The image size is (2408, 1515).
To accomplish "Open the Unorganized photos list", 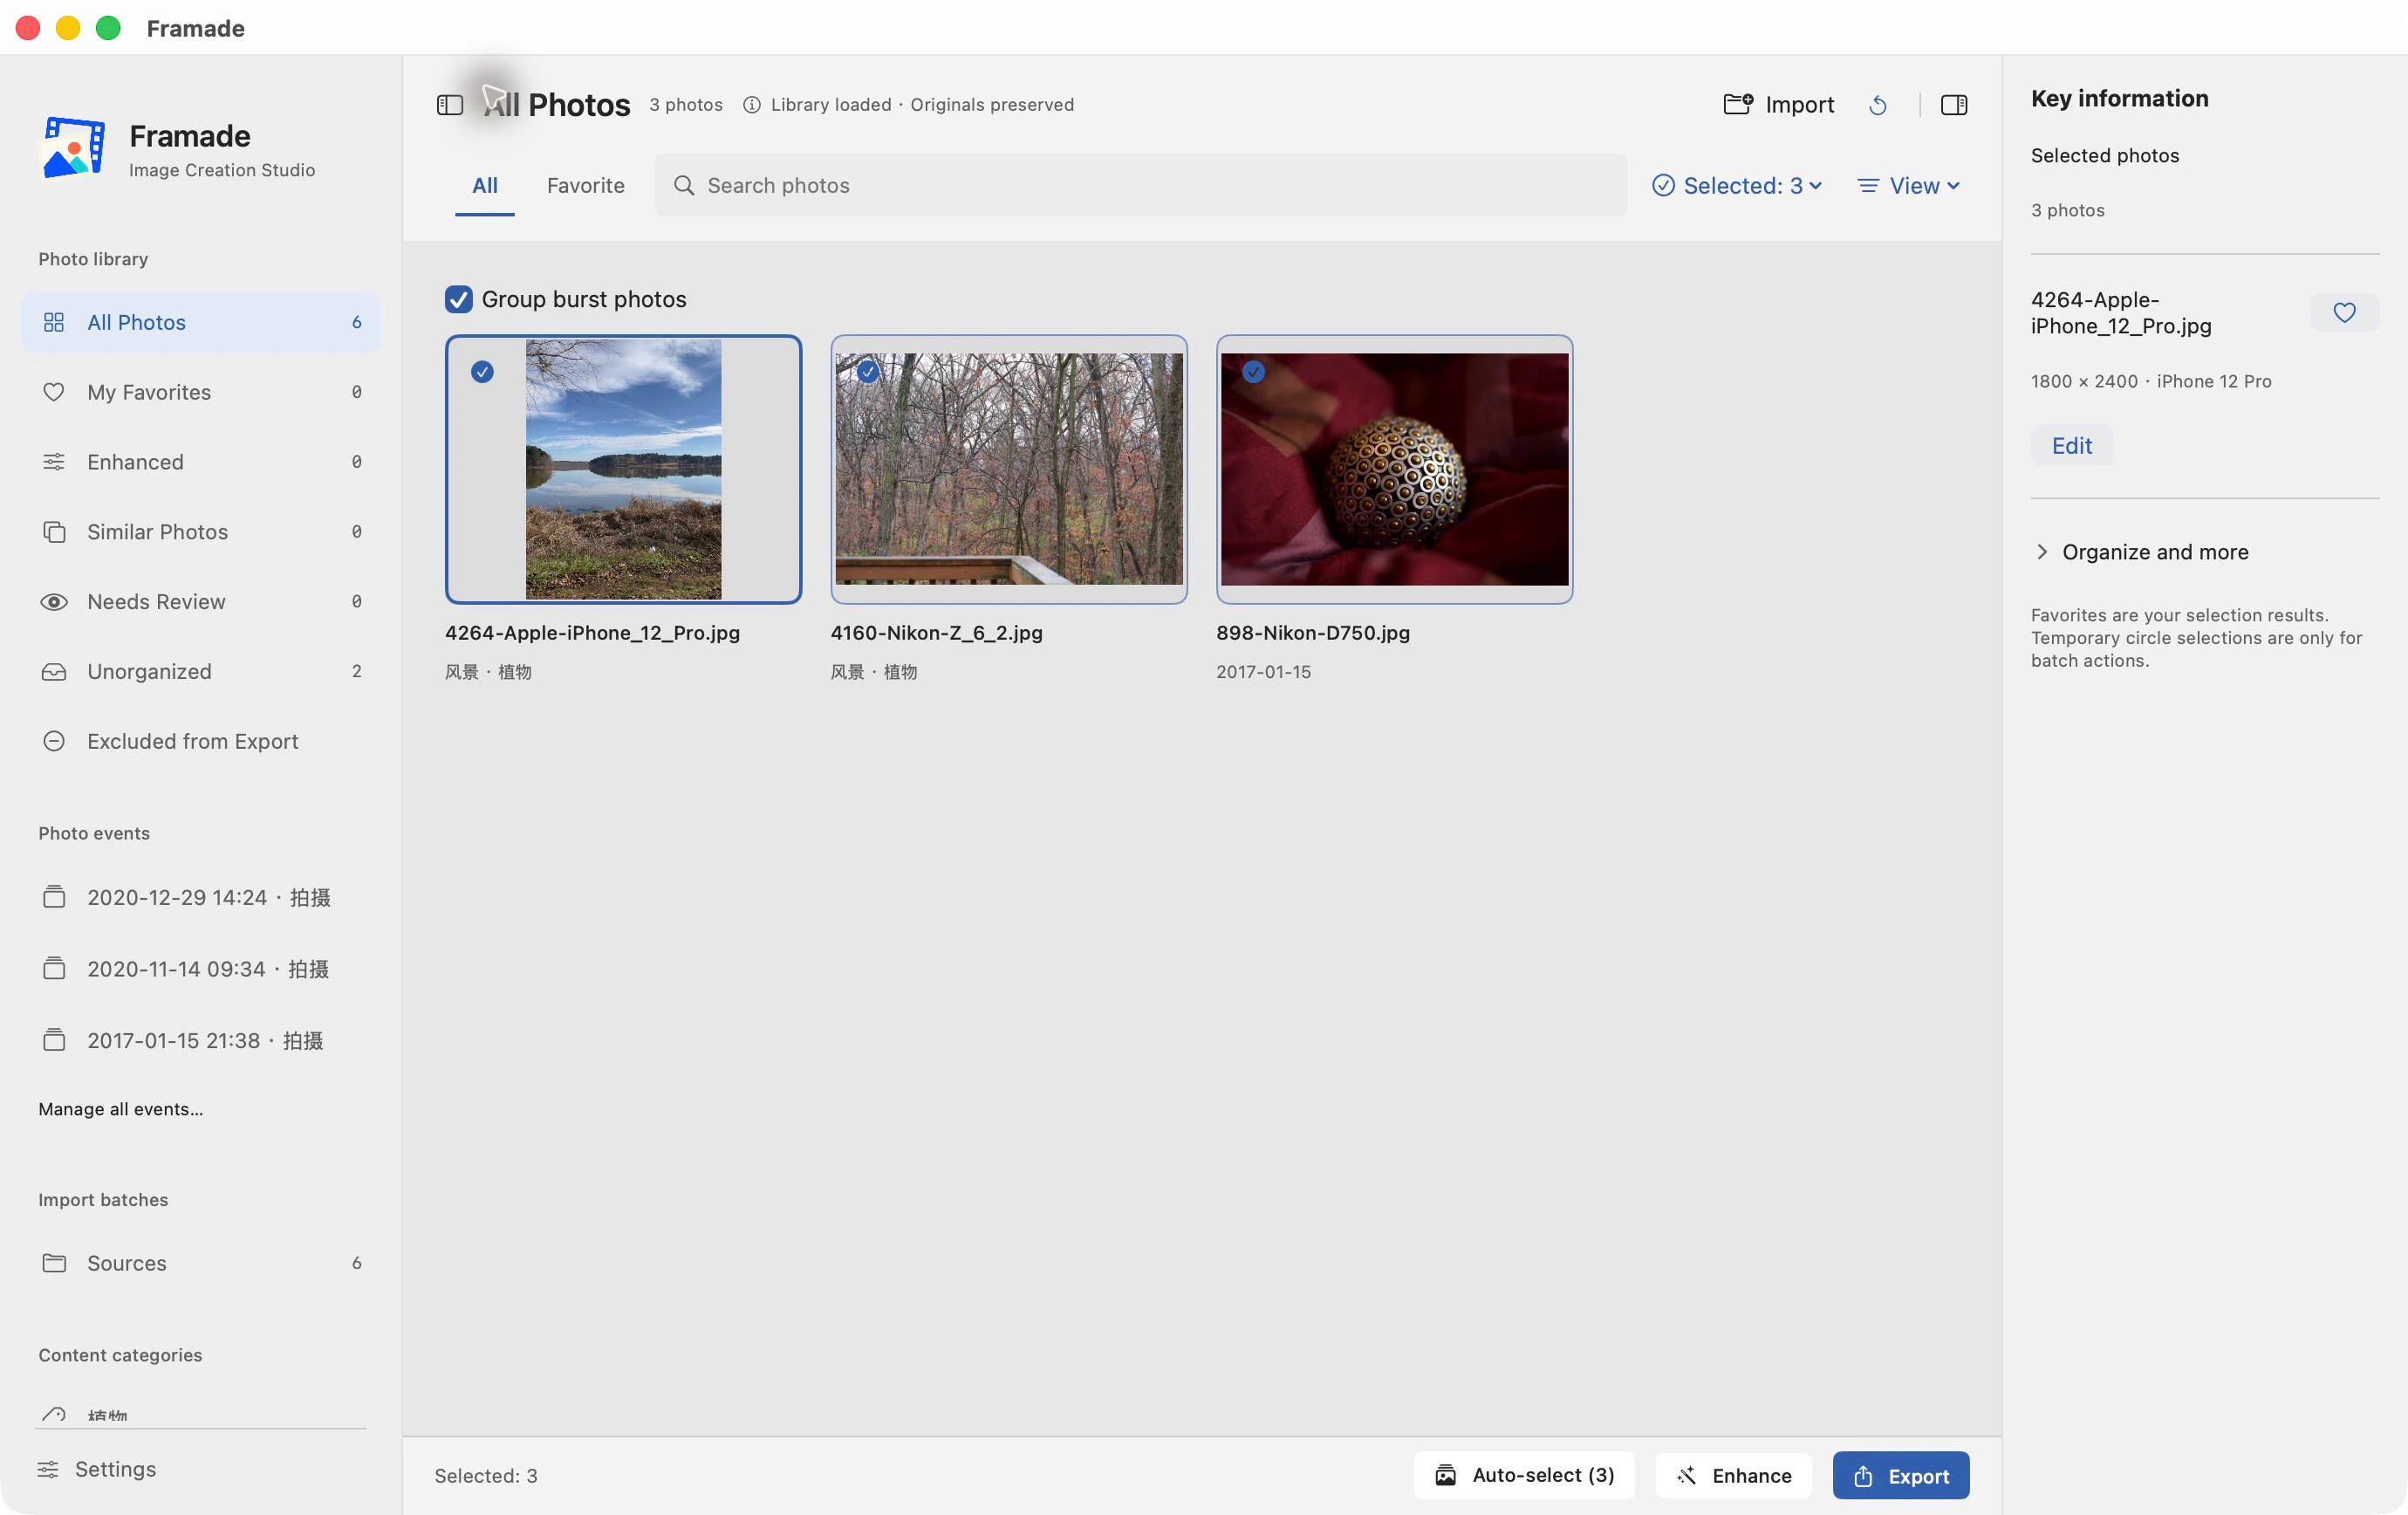I will pyautogui.click(x=200, y=671).
